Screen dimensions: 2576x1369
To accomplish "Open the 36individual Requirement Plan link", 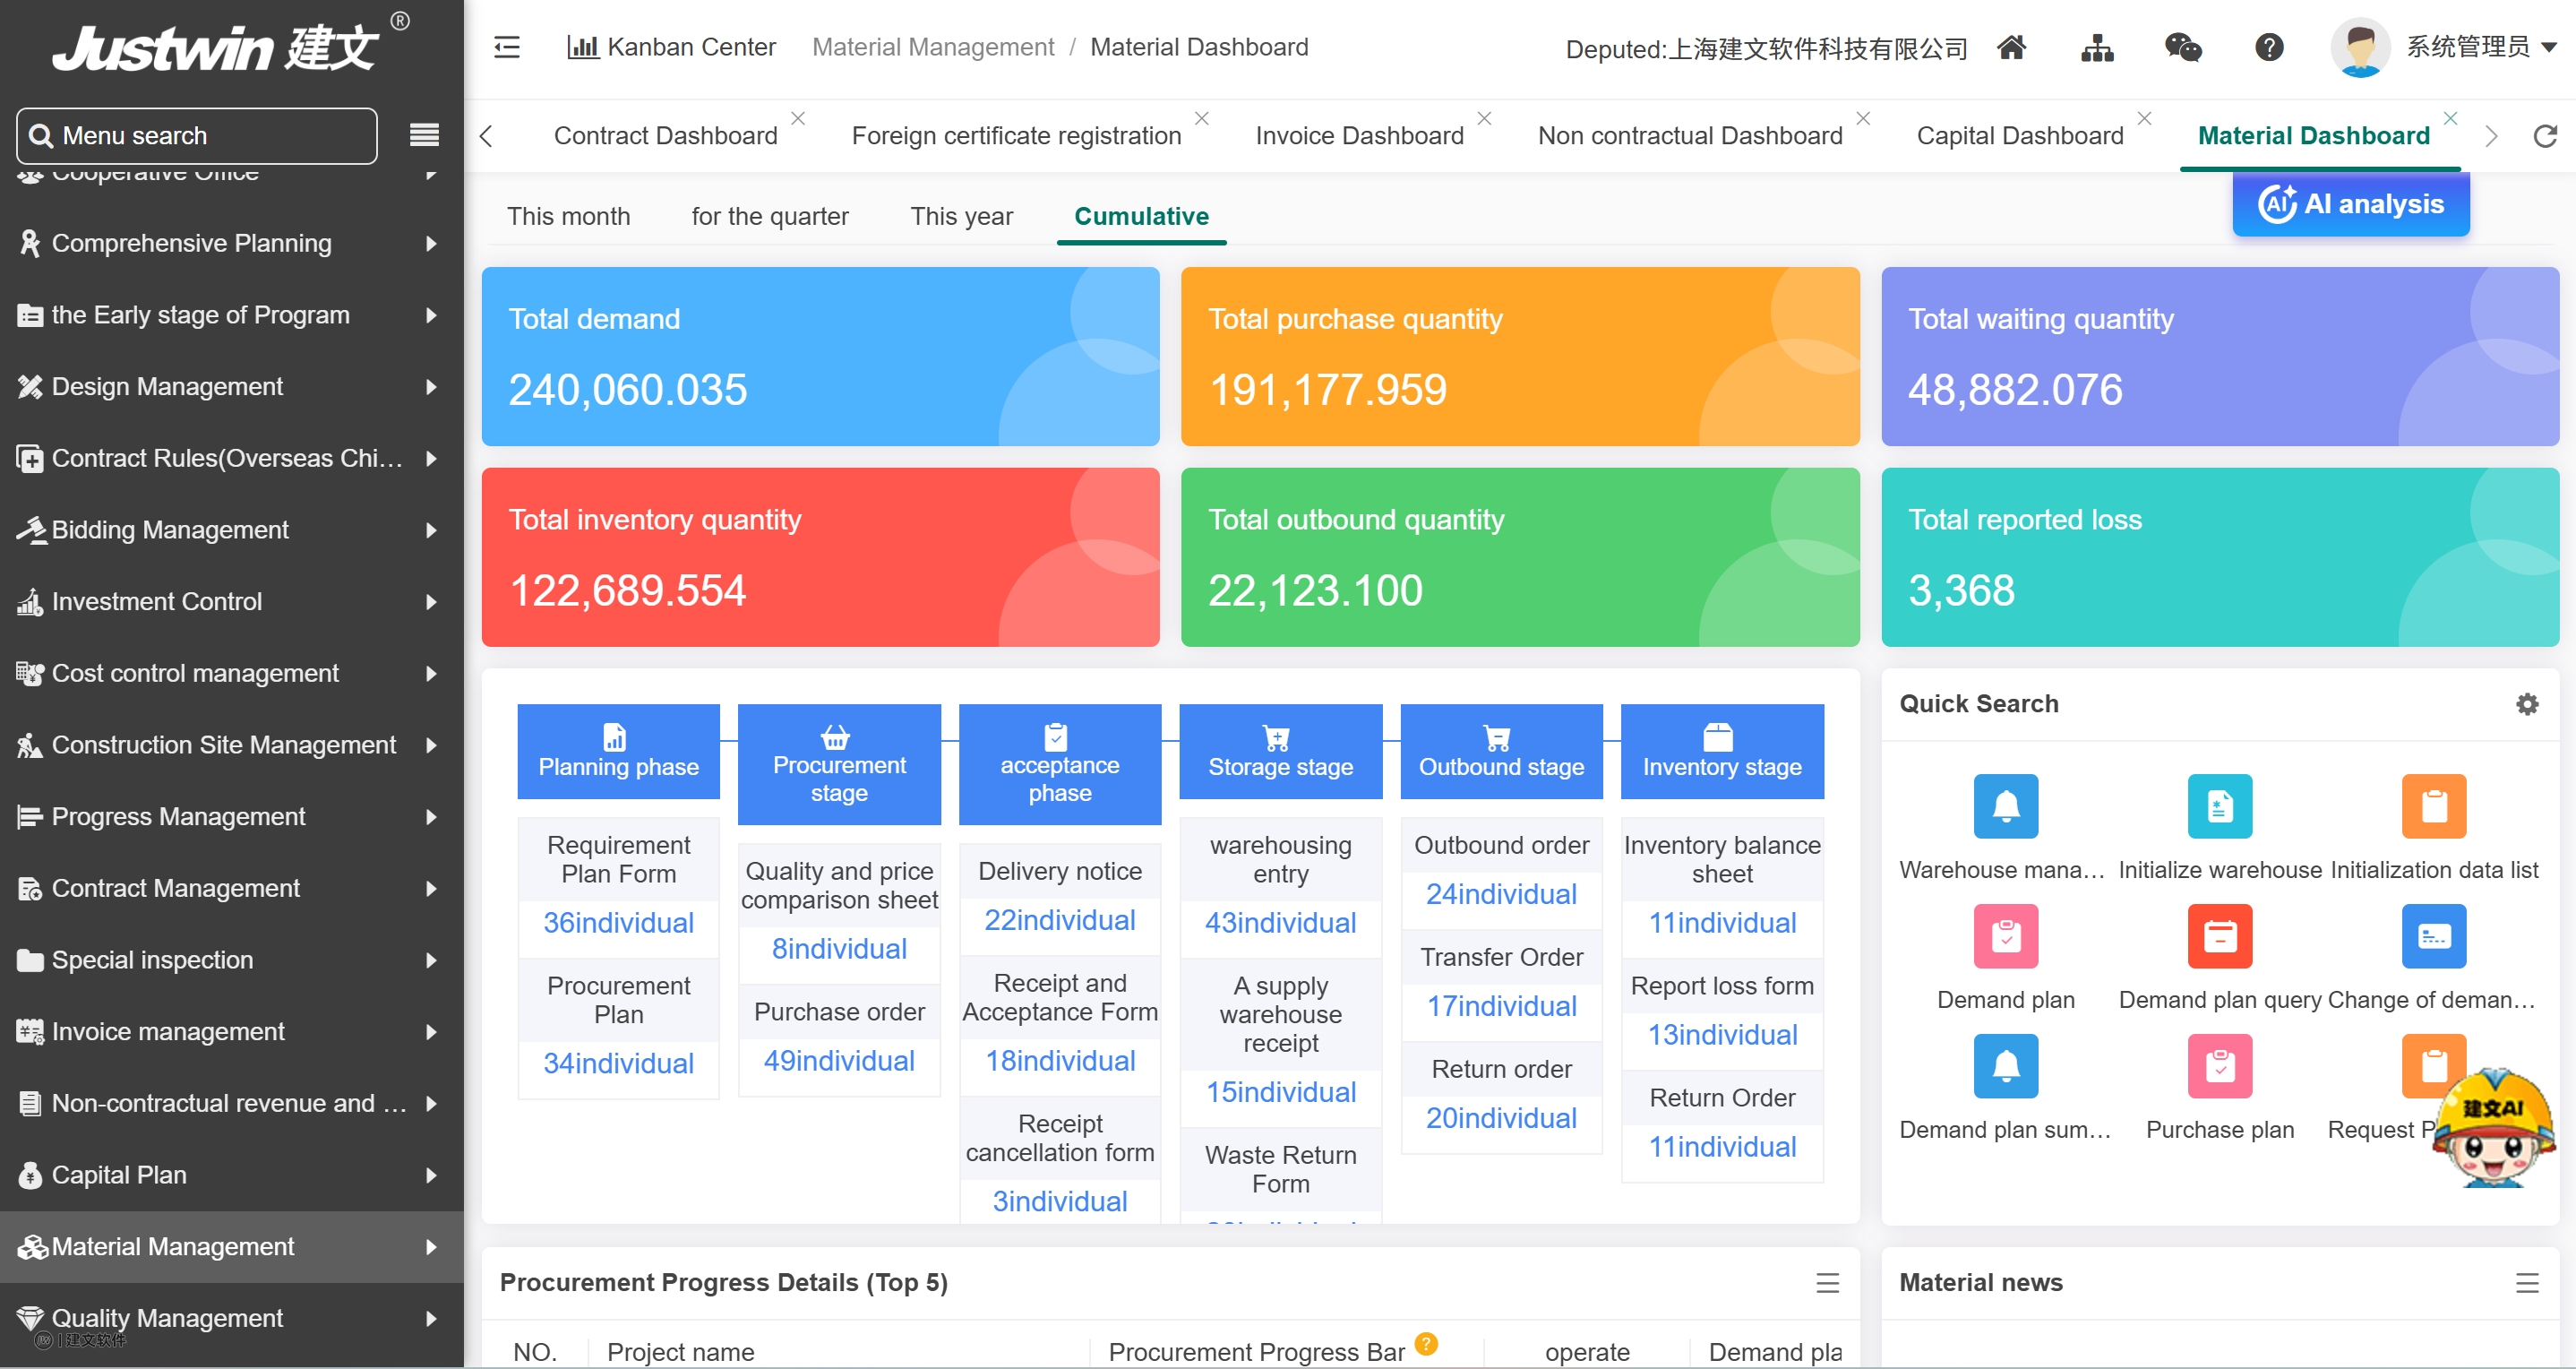I will tap(618, 922).
